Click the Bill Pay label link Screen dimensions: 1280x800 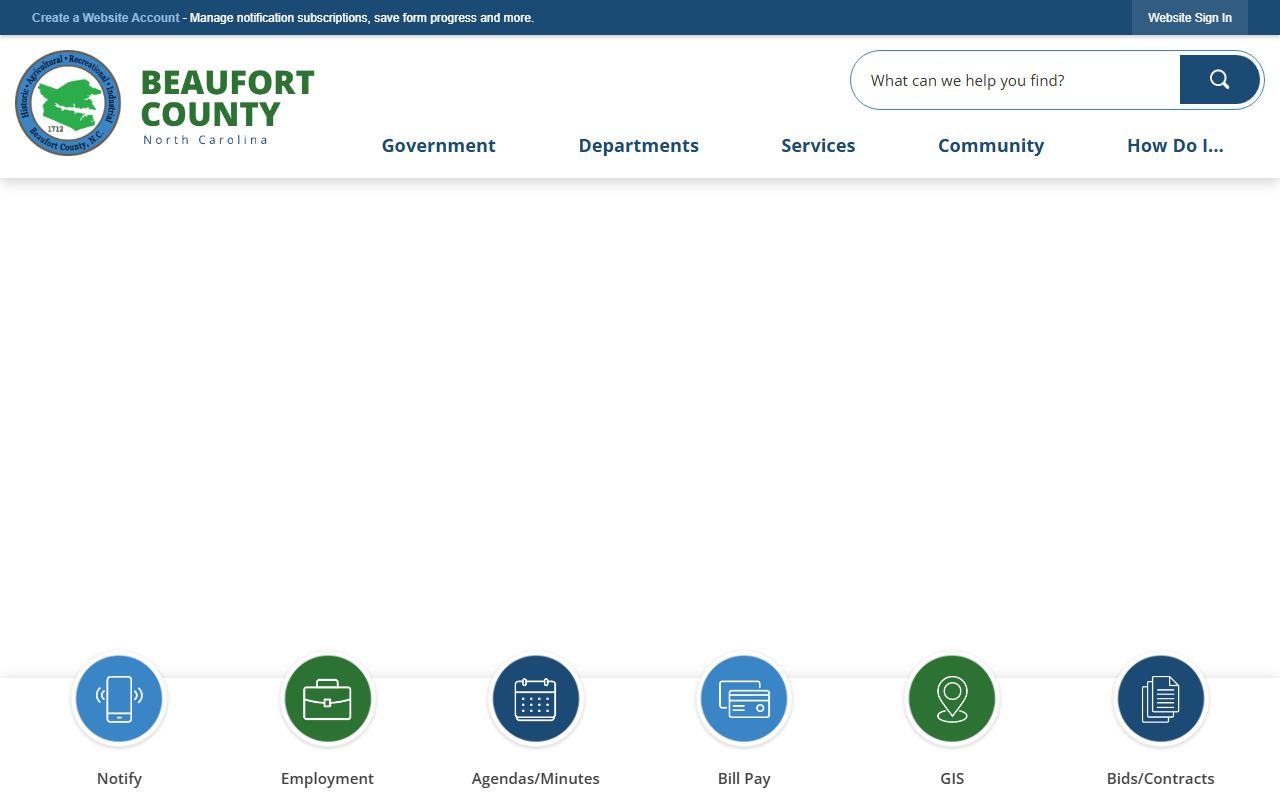coord(744,778)
